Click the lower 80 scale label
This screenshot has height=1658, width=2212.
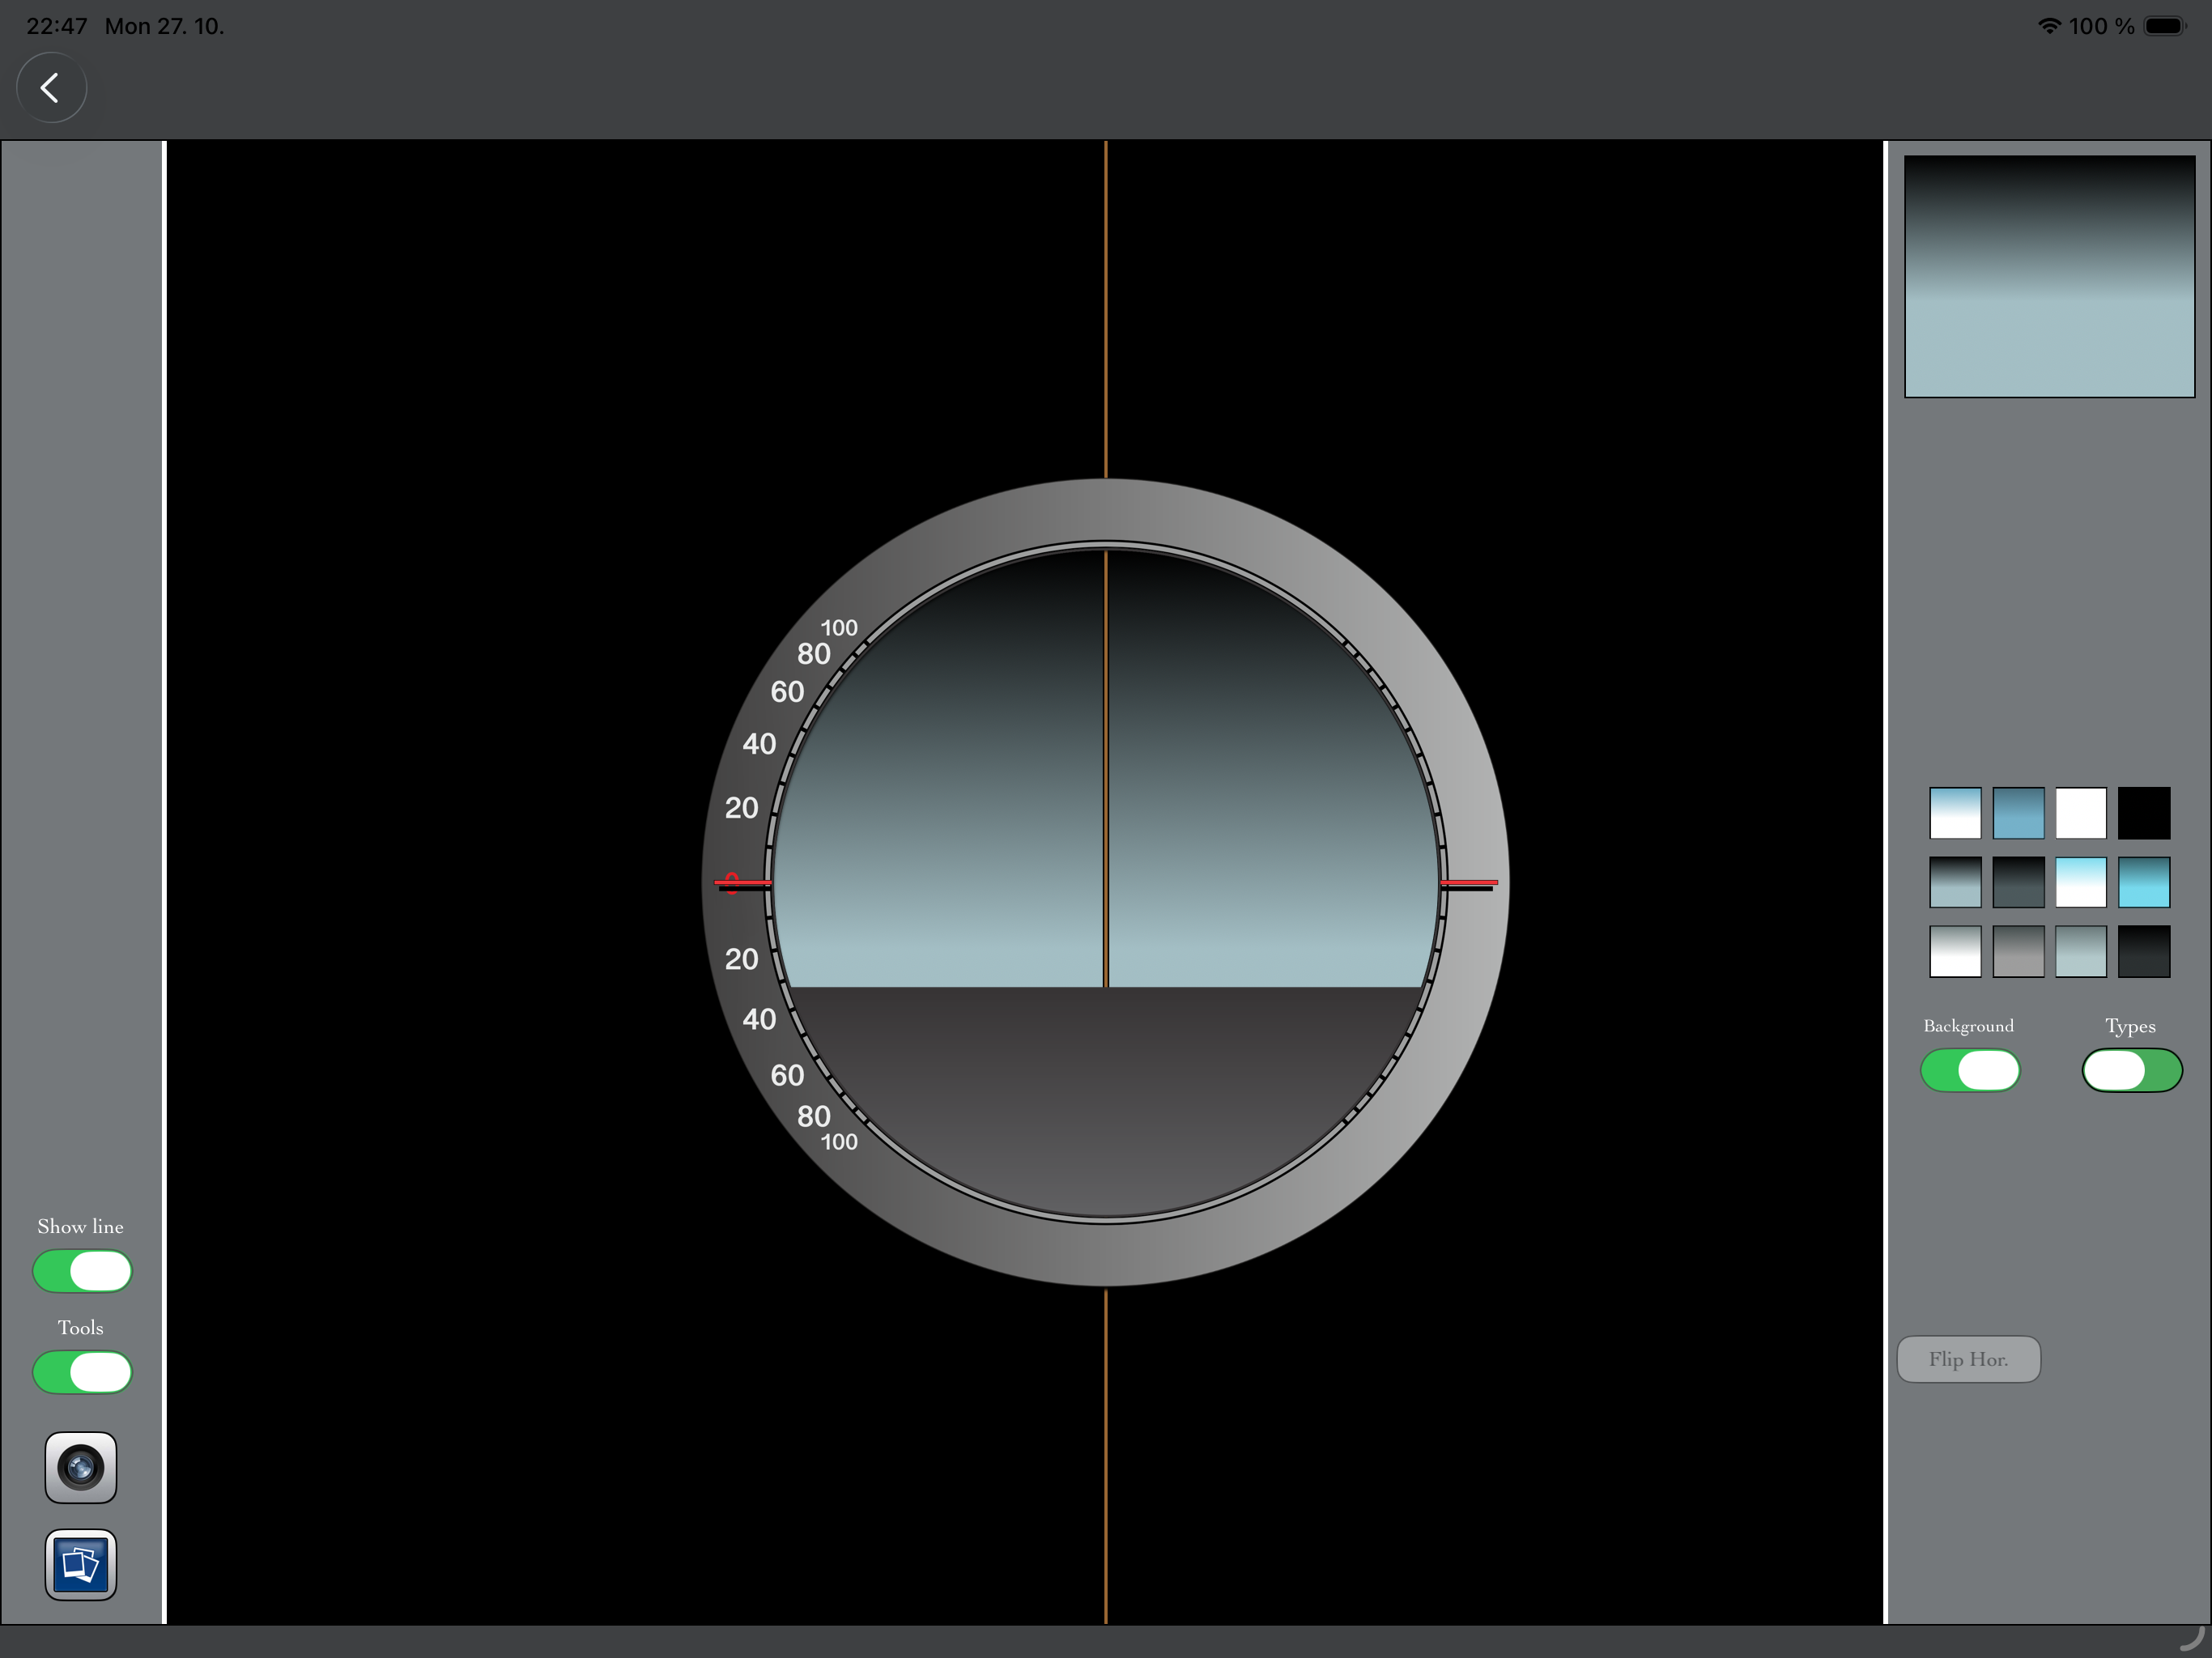[814, 1116]
